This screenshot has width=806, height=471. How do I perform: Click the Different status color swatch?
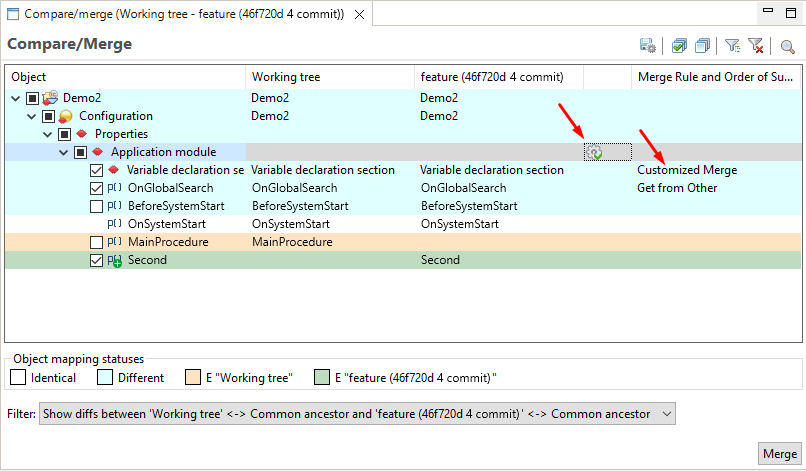click(x=106, y=377)
